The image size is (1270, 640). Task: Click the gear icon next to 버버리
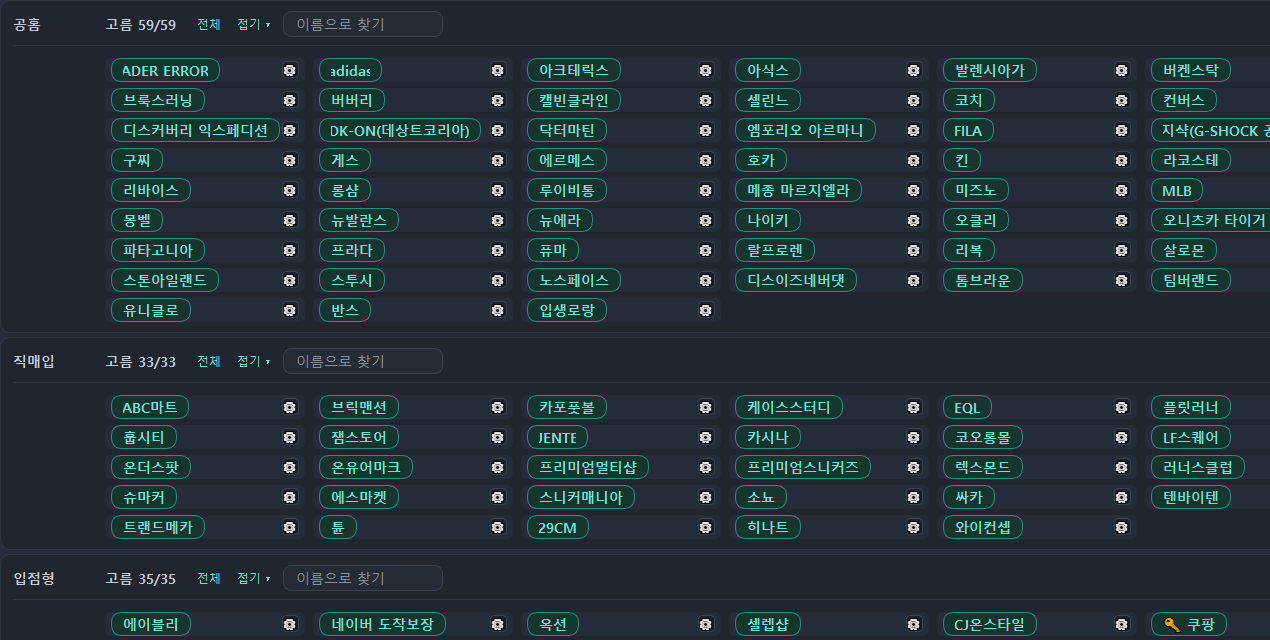tap(498, 100)
